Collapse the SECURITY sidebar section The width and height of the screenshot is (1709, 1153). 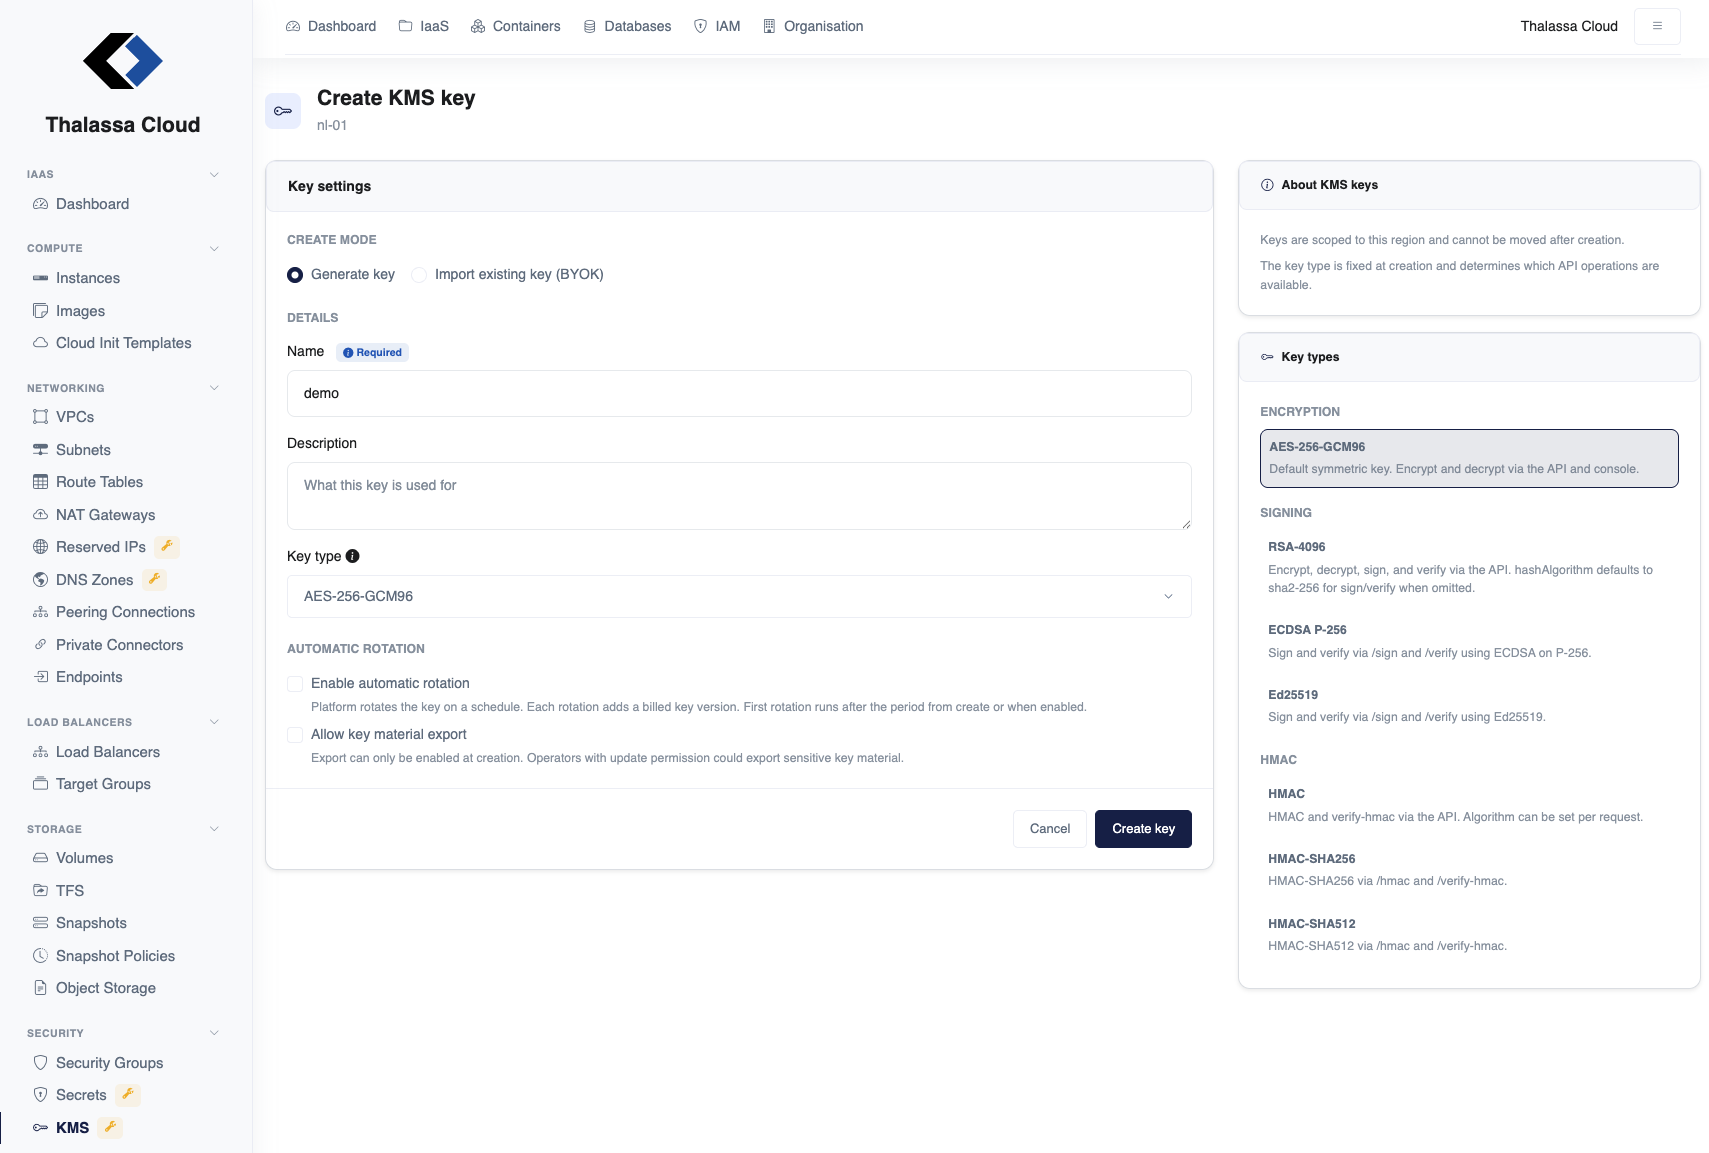(214, 1033)
